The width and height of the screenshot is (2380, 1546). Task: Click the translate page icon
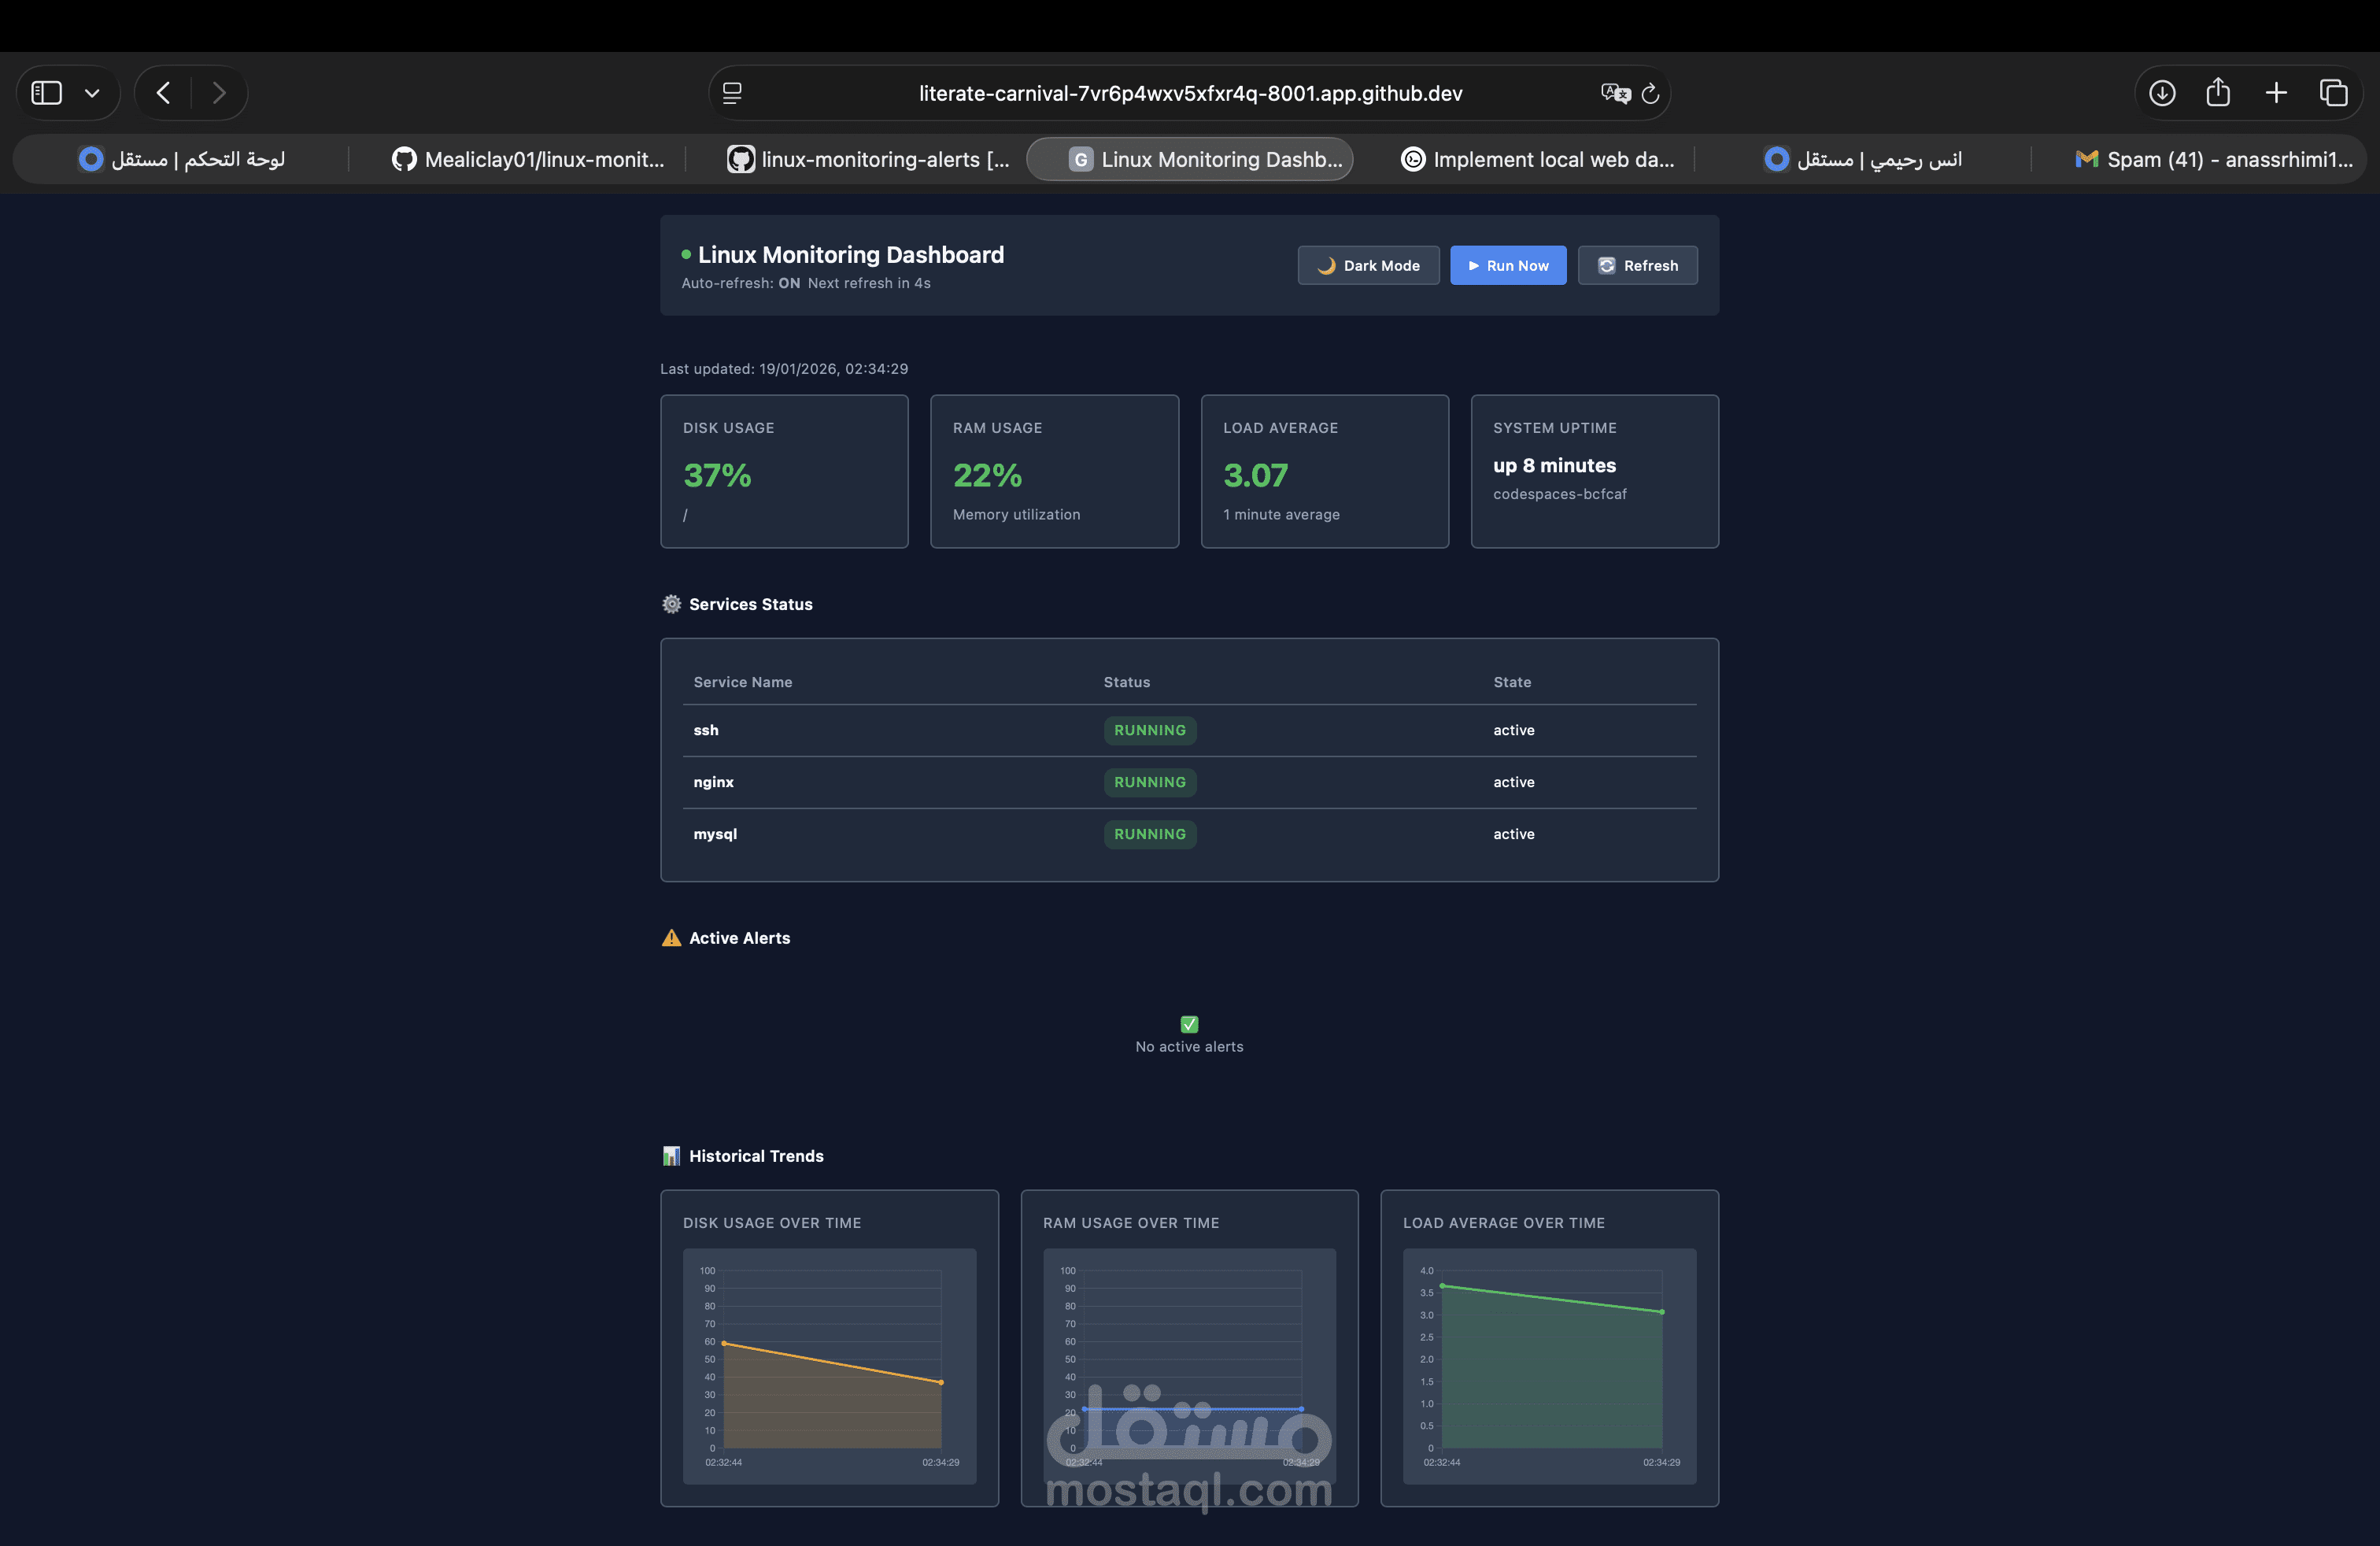1614,93
